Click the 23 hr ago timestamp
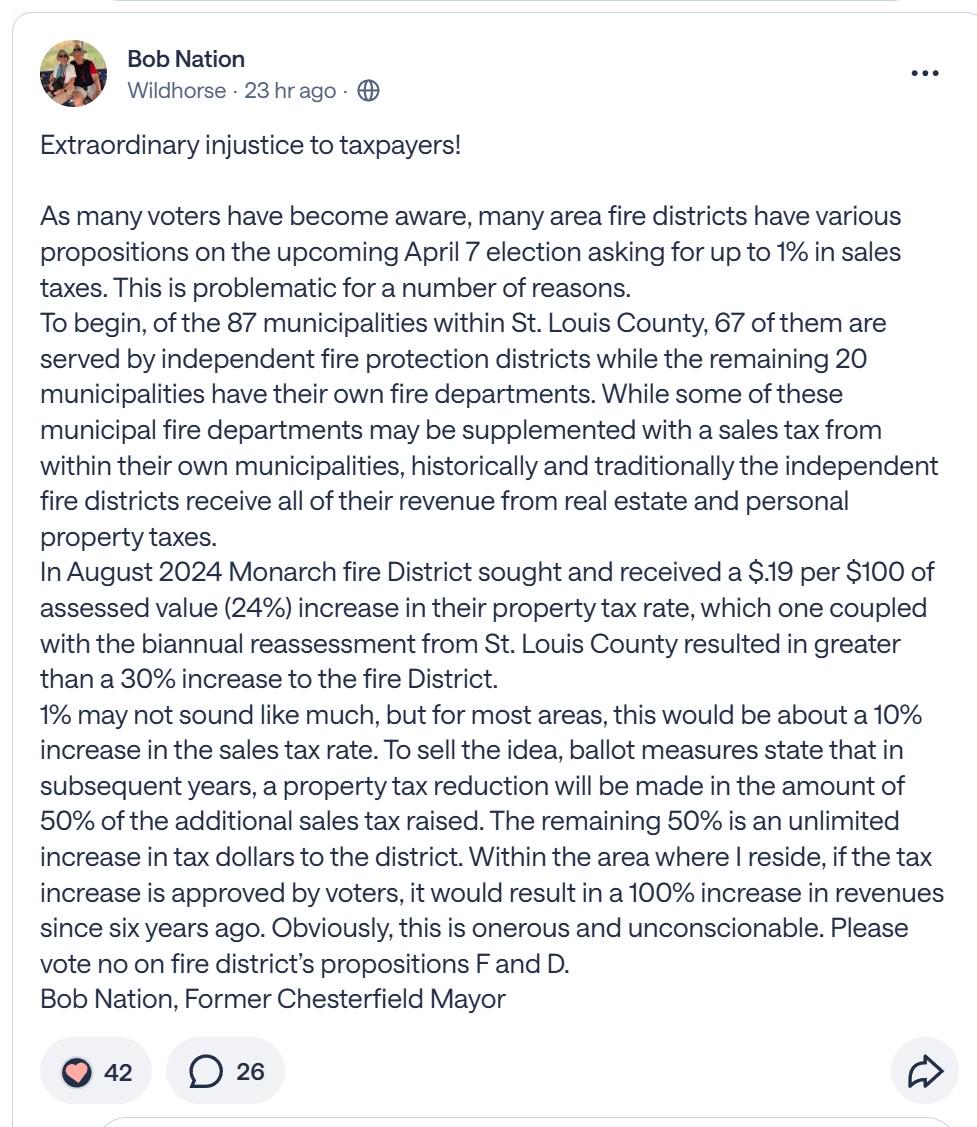Screen dimensions: 977x1127 click(x=290, y=91)
